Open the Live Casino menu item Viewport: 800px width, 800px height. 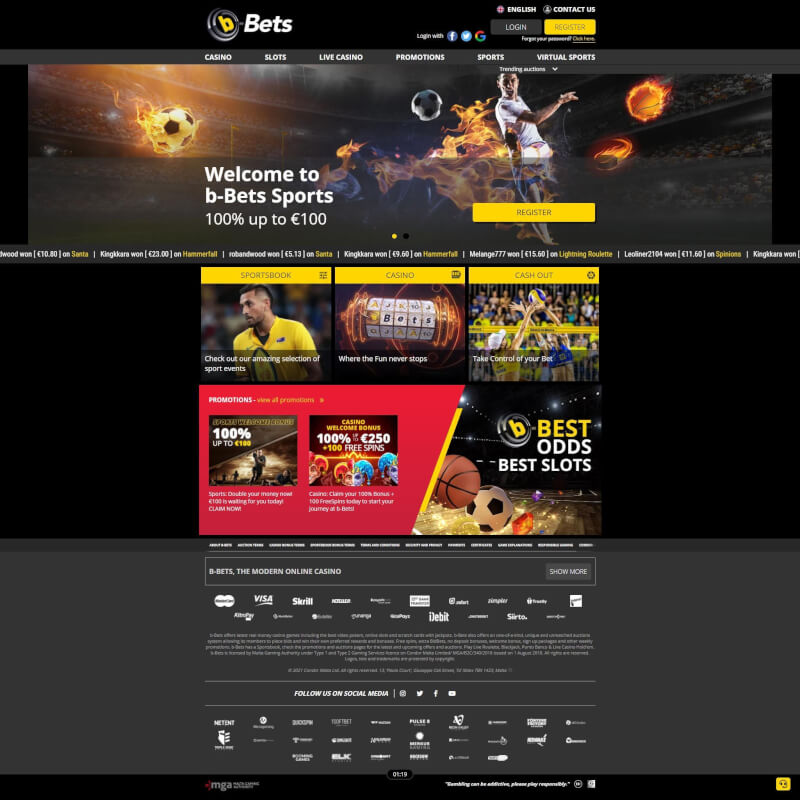pos(341,57)
